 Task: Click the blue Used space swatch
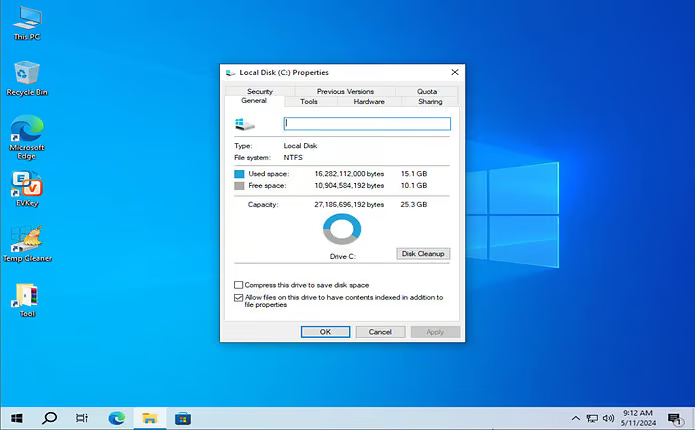coord(239,174)
